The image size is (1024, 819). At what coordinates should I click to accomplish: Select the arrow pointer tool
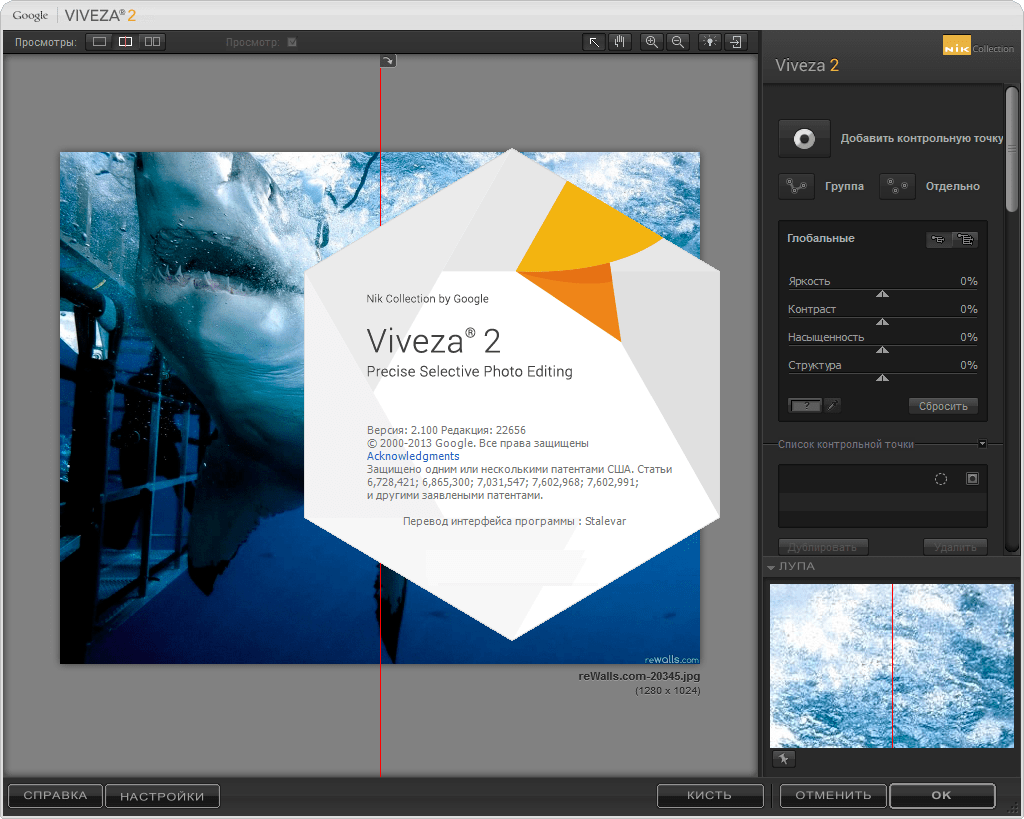(x=595, y=42)
